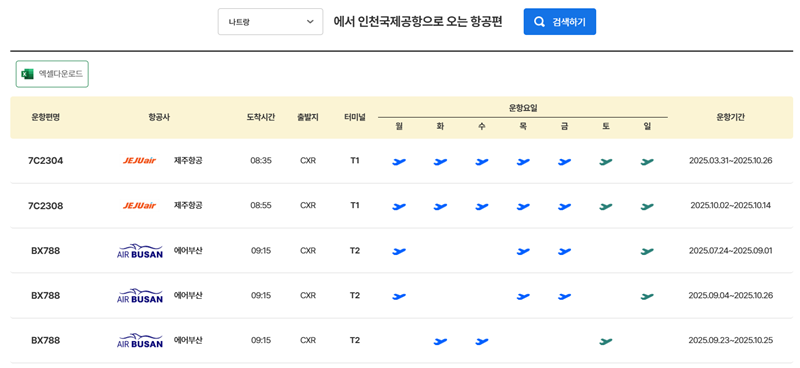The height and width of the screenshot is (368, 800).
Task: Click terminal T1 in the 7C2304 row
Action: pos(355,161)
